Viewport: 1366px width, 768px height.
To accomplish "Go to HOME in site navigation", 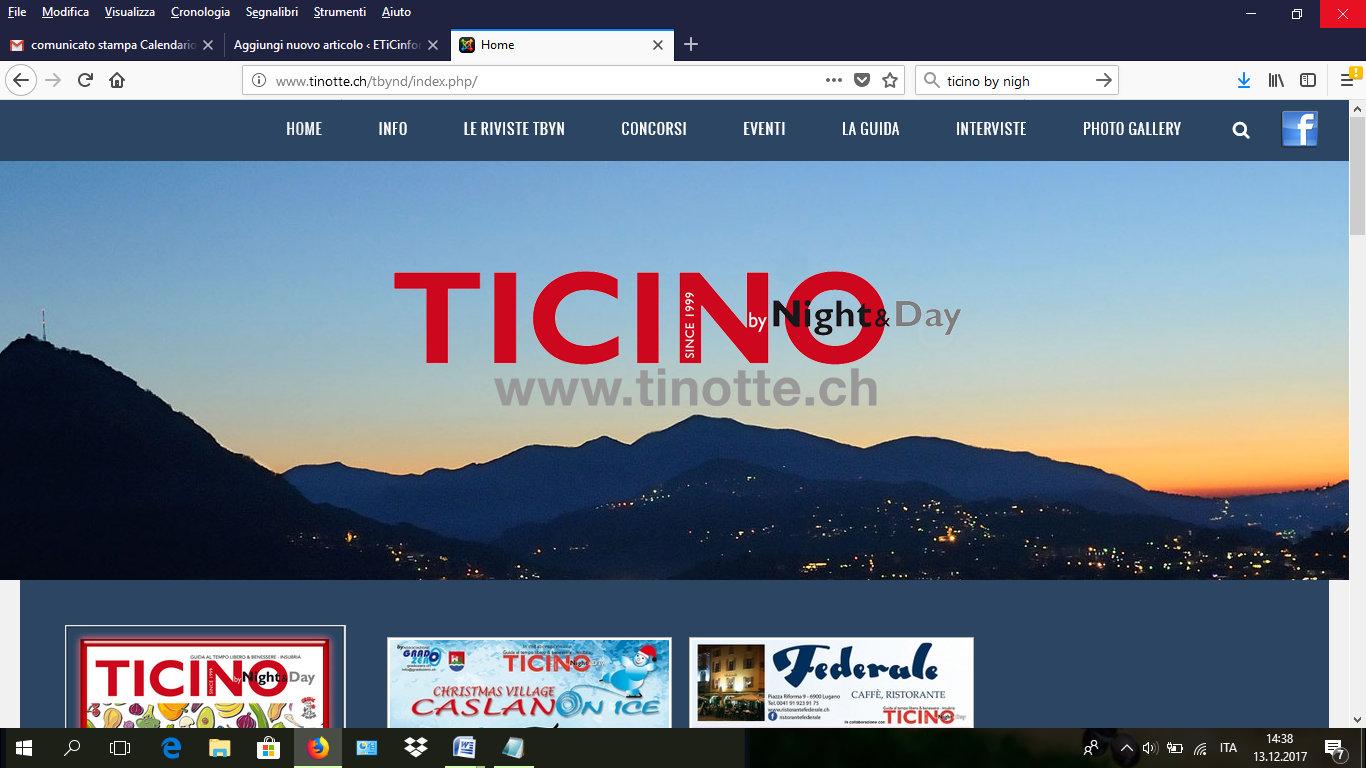I will 304,129.
